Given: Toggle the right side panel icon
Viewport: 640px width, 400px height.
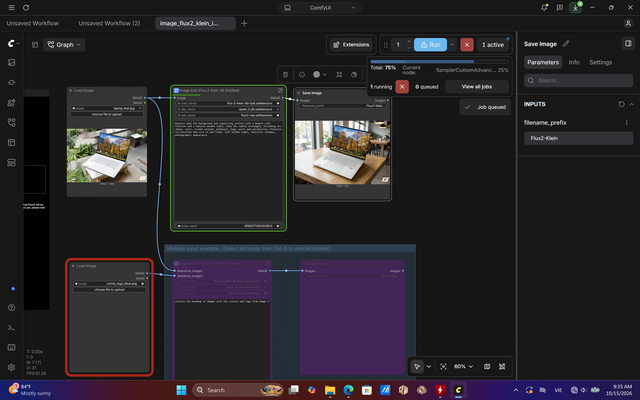Looking at the screenshot, I should [x=628, y=43].
